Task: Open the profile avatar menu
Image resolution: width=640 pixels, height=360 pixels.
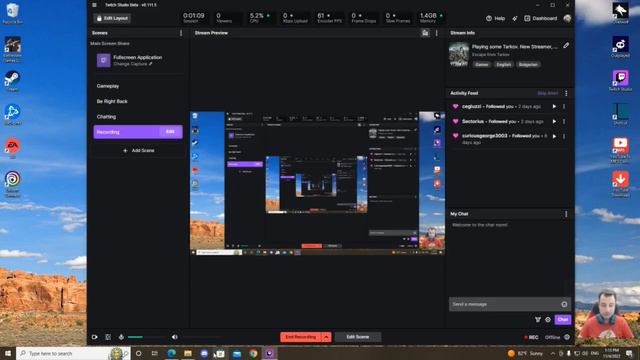Action: coord(567,18)
